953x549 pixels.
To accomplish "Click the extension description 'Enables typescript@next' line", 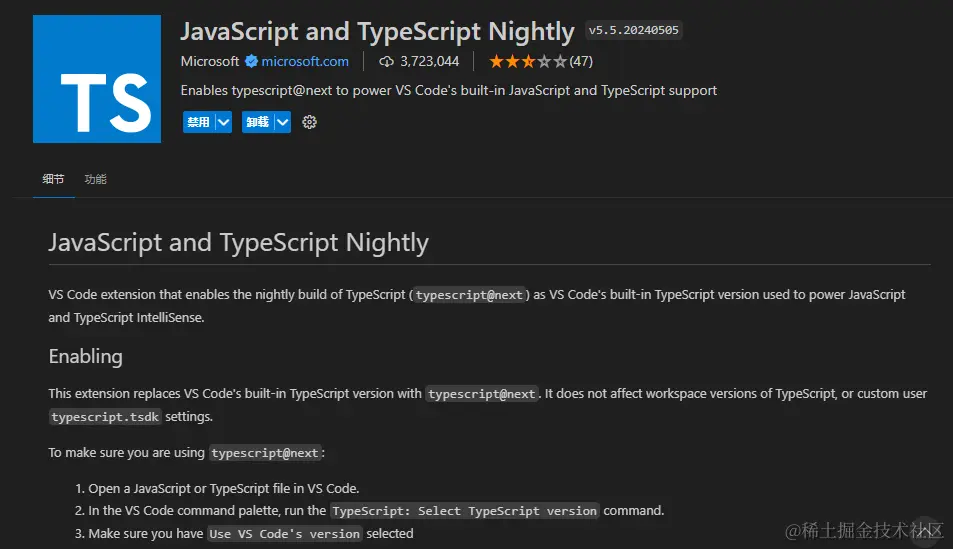I will [449, 91].
